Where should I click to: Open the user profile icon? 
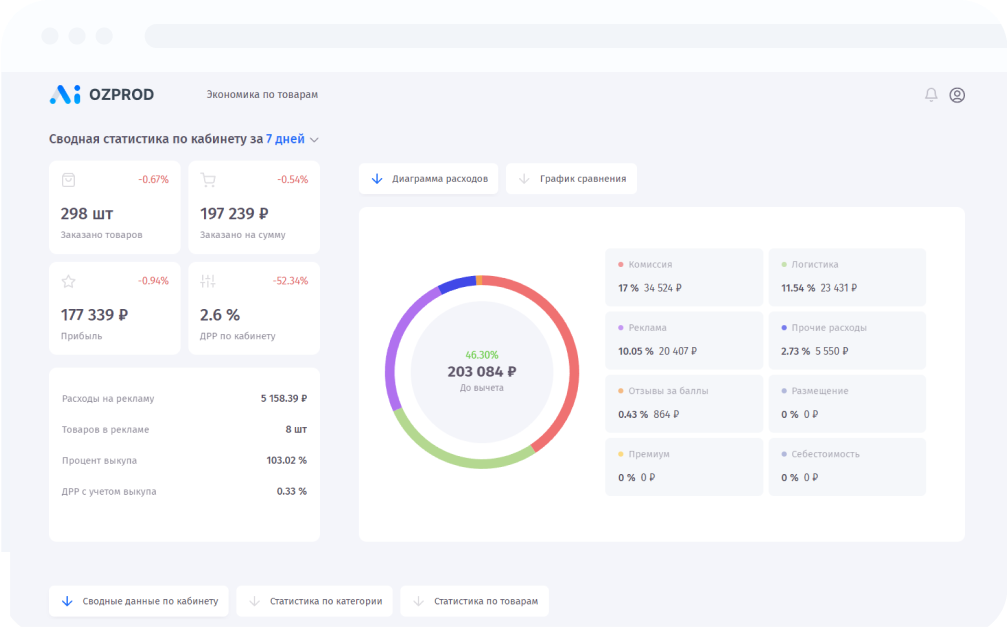pyautogui.click(x=957, y=95)
